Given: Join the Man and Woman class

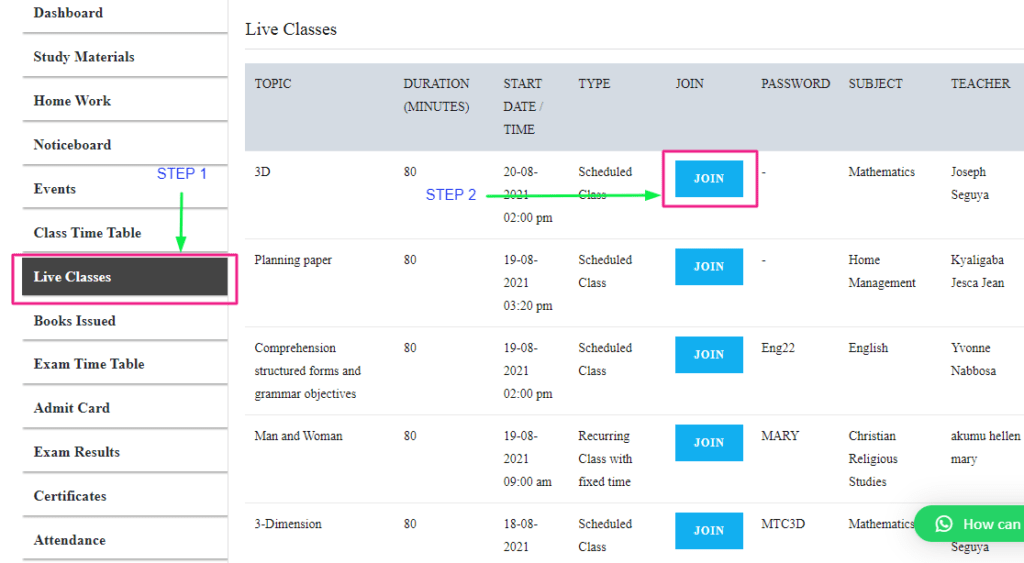Looking at the screenshot, I should point(709,443).
